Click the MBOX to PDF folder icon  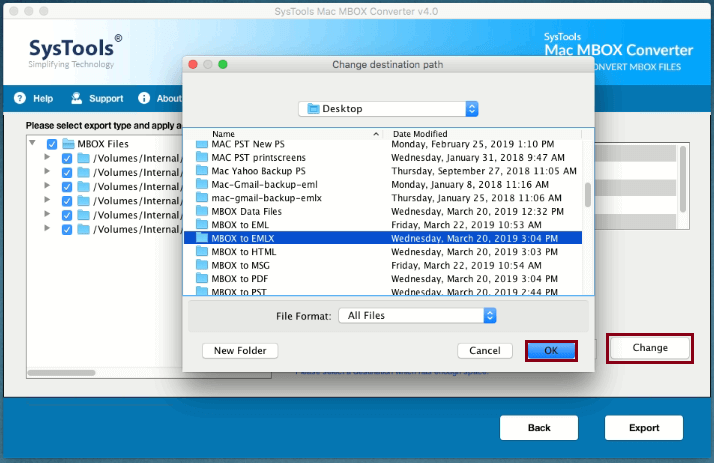(x=202, y=278)
